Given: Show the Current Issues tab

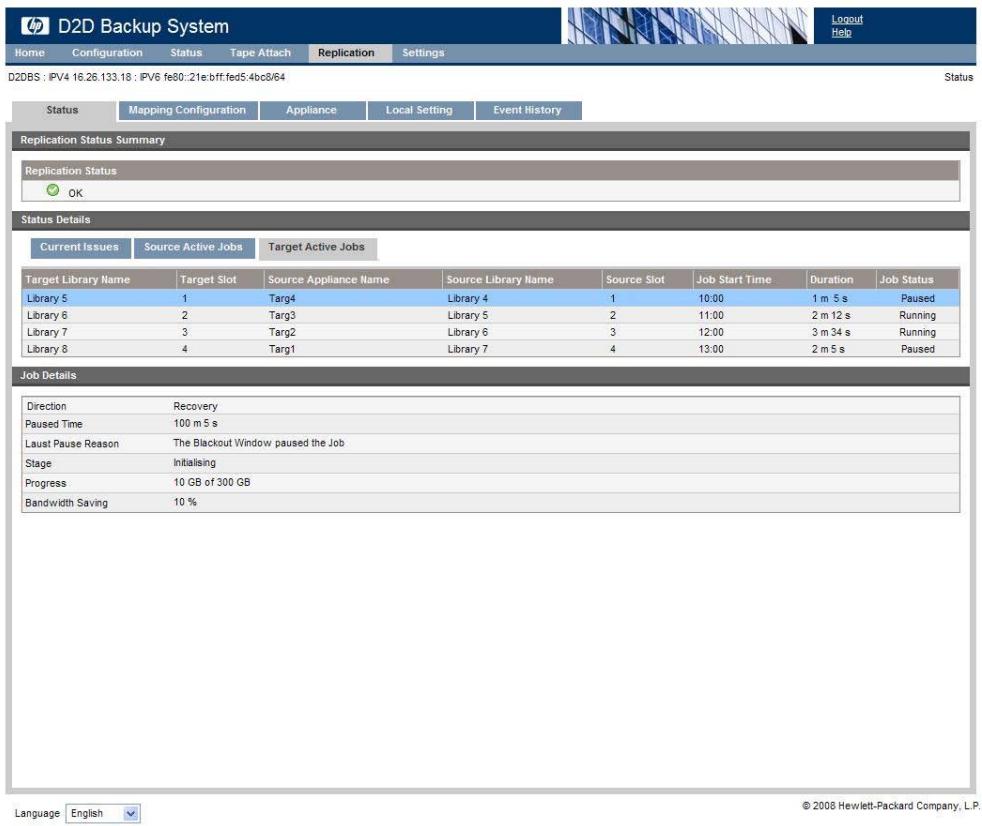Looking at the screenshot, I should pyautogui.click(x=80, y=247).
